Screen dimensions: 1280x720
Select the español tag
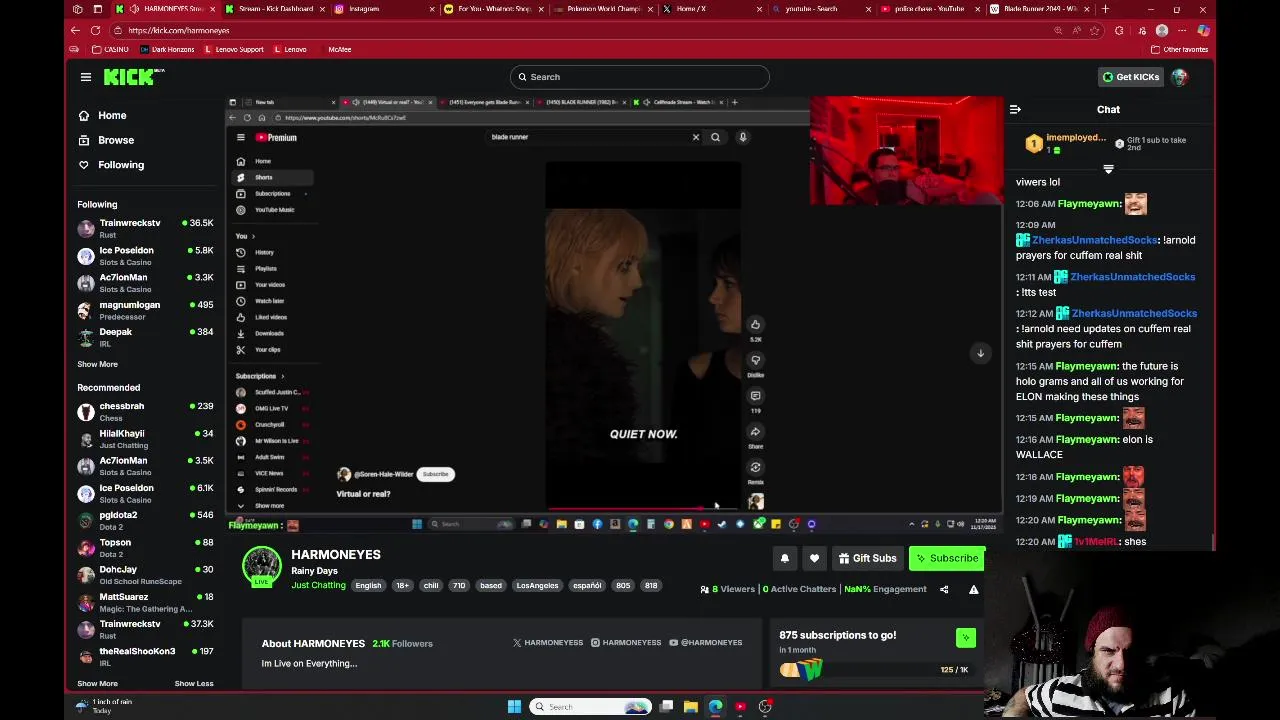pos(587,586)
